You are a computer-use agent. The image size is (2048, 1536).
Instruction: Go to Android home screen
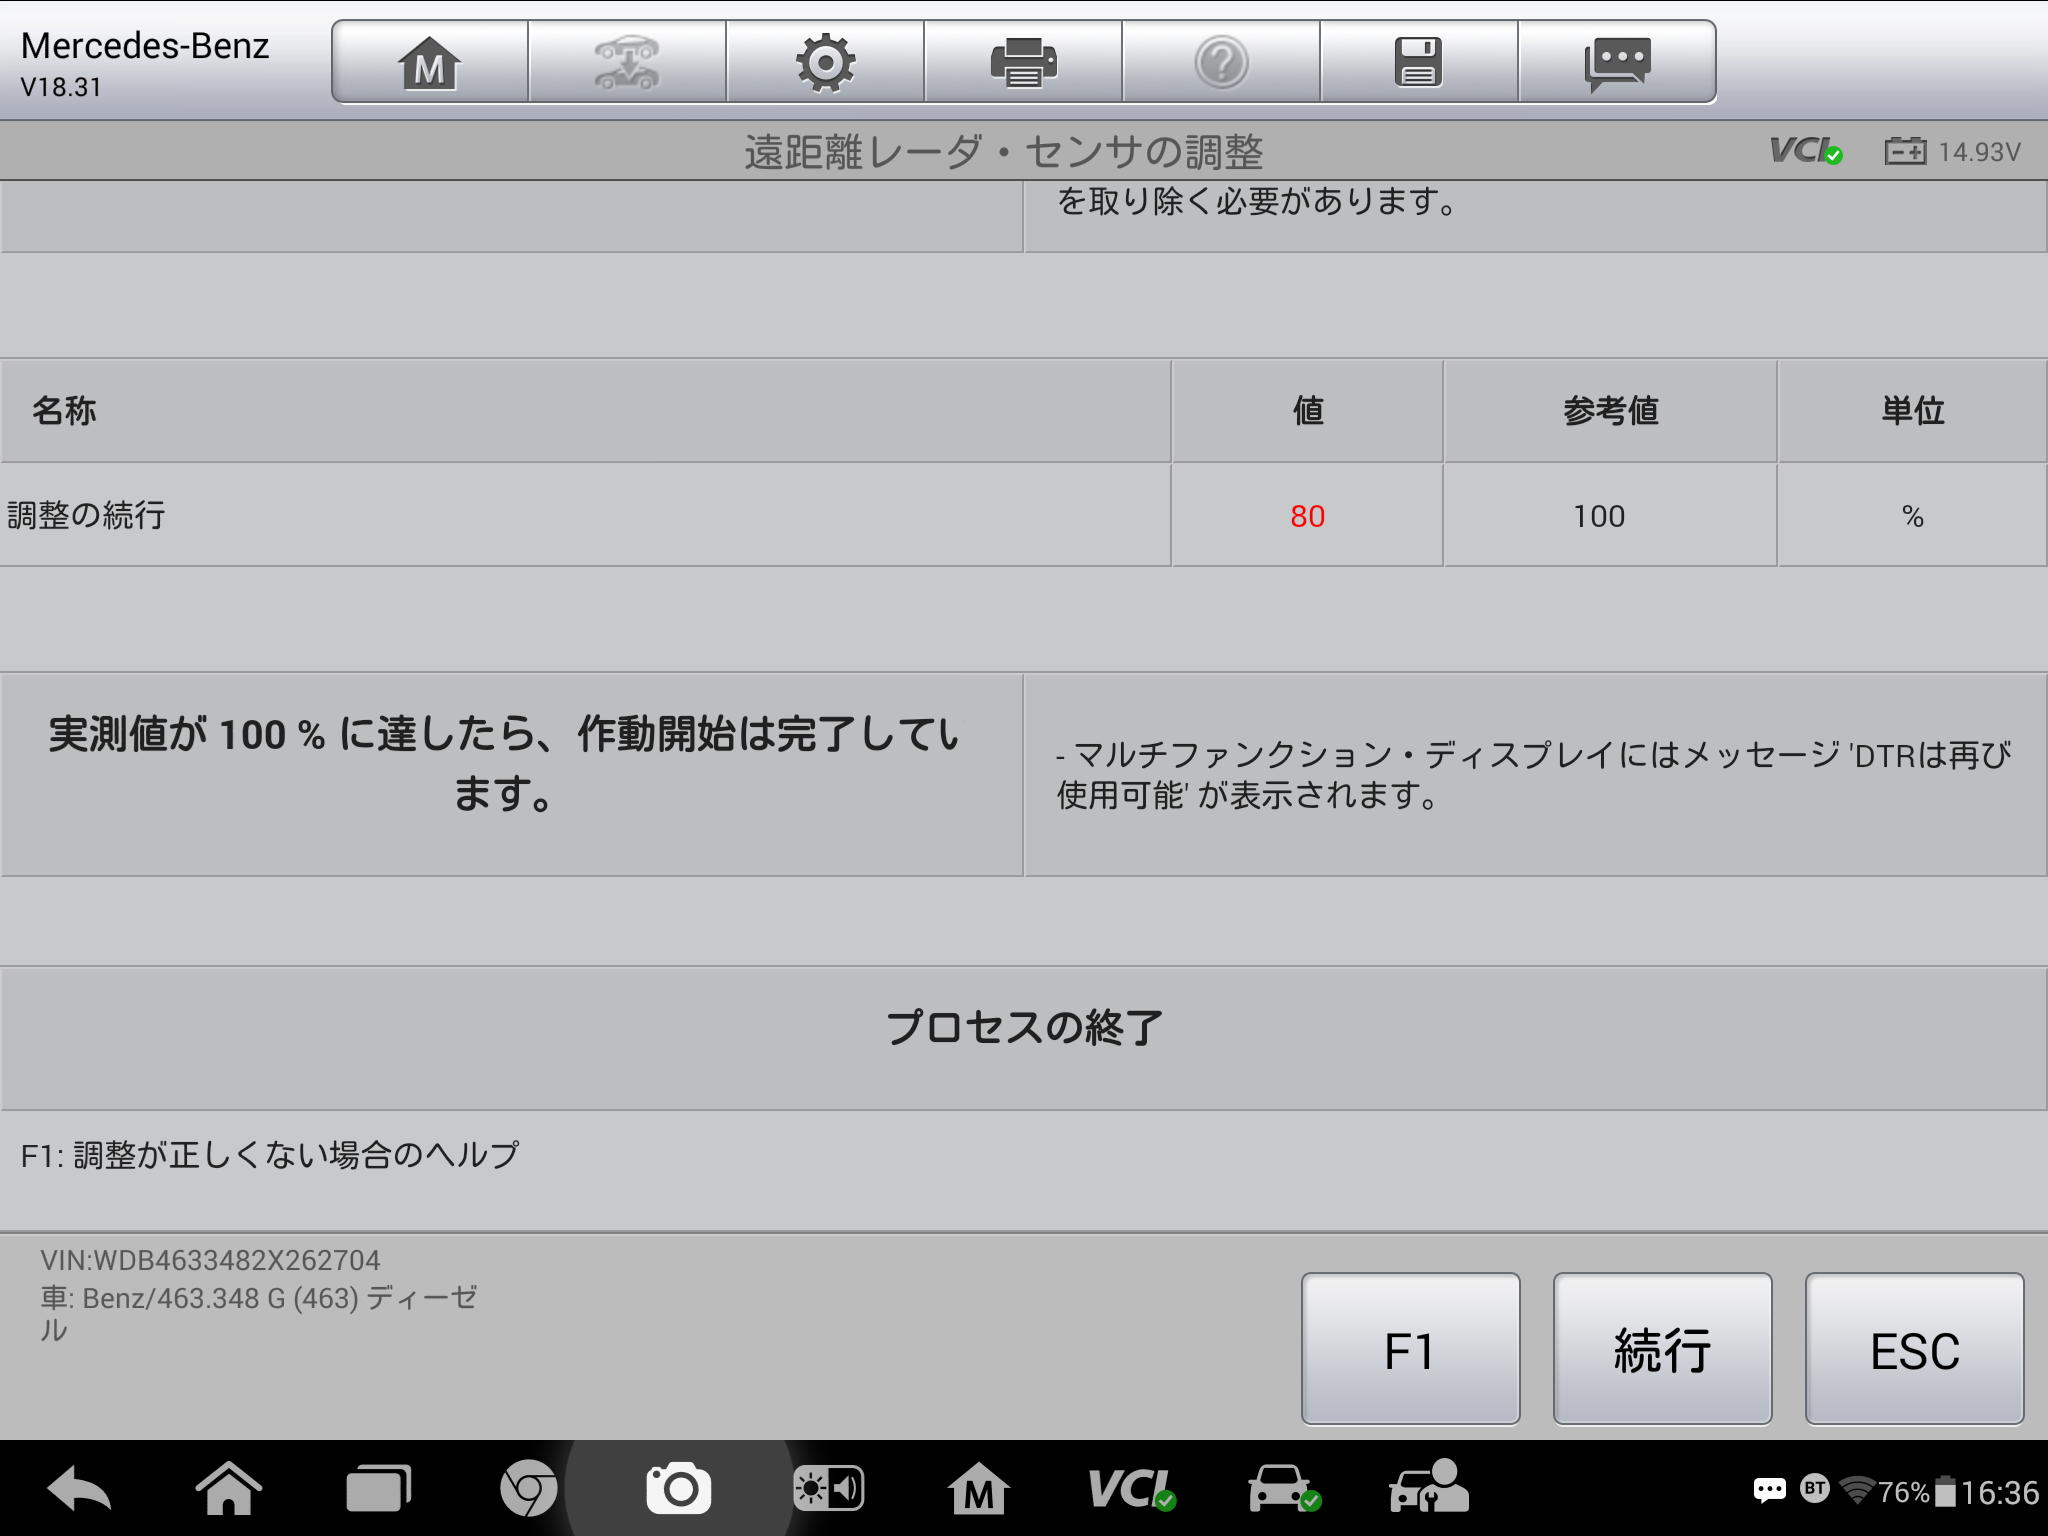(229, 1489)
